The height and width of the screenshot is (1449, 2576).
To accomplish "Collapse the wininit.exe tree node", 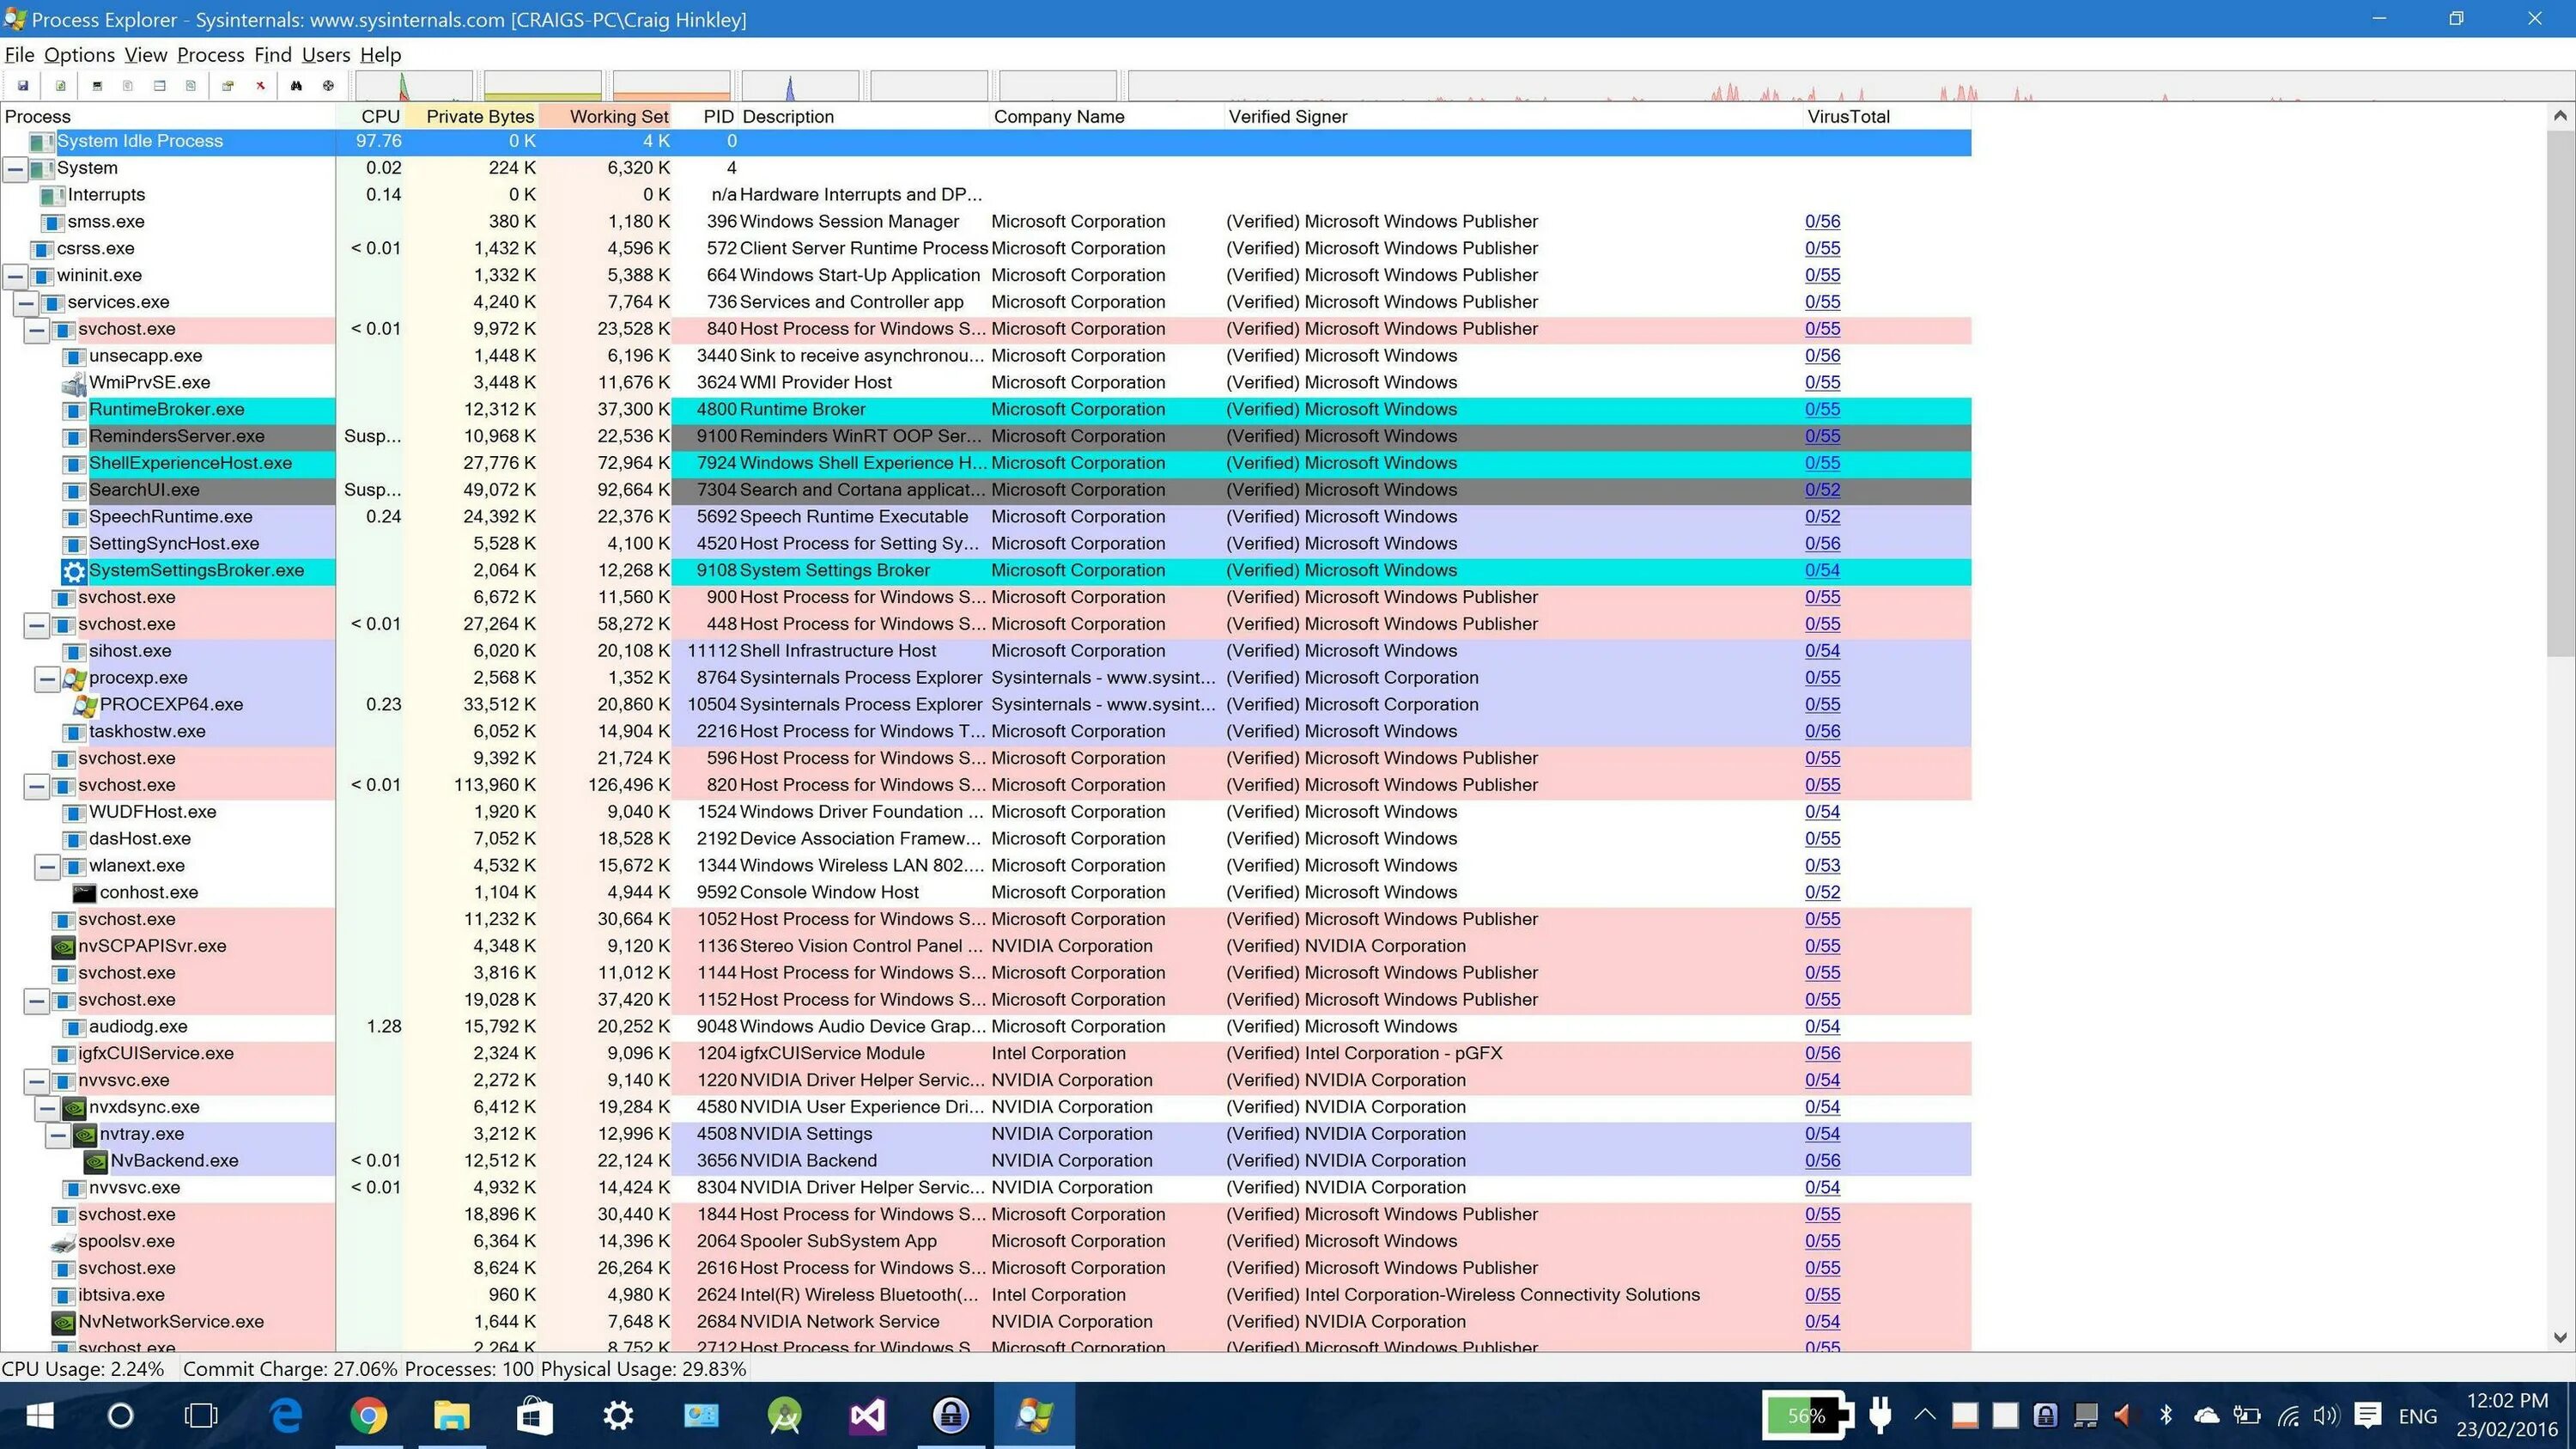I will click(15, 276).
